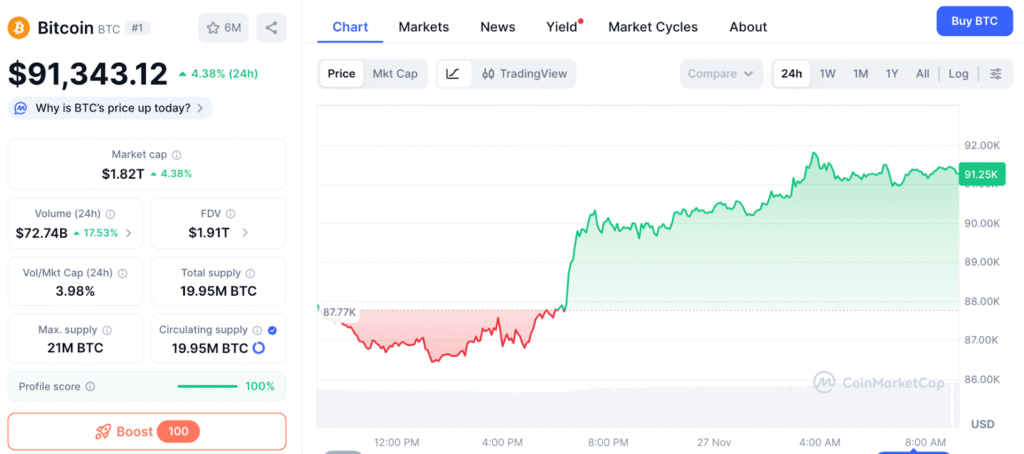Expand the Volume (24h) chevron arrow
This screenshot has height=454, width=1024.
point(128,233)
